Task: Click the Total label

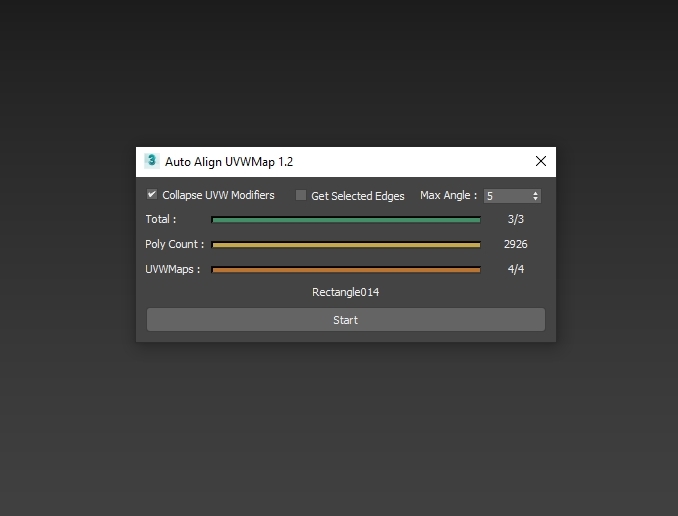Action: [160, 219]
